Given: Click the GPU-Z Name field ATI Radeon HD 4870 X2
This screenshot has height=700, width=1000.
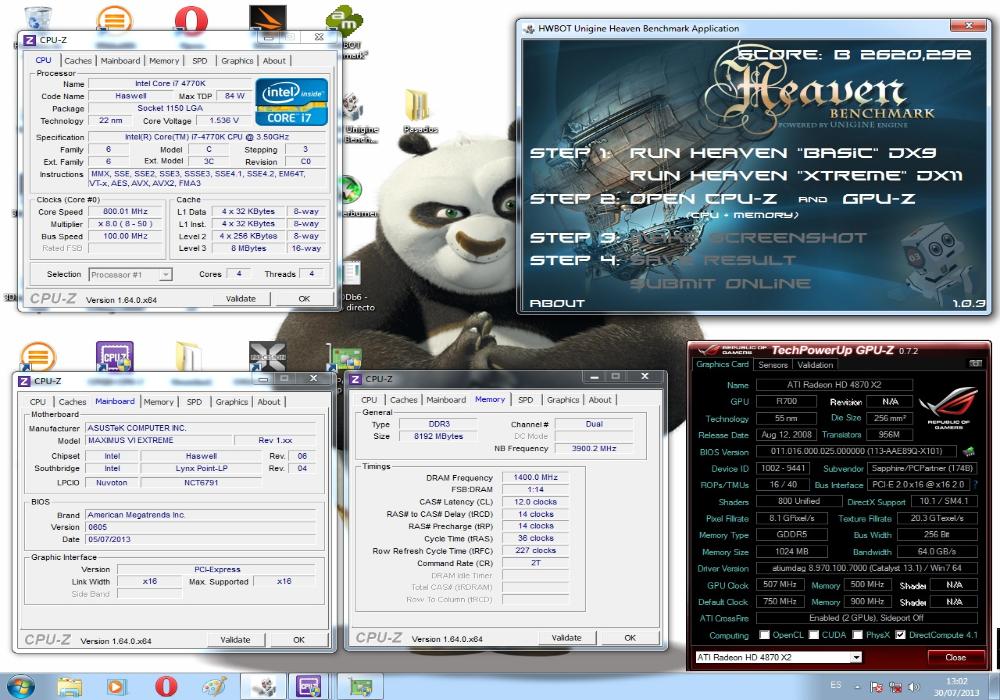Looking at the screenshot, I should (834, 384).
